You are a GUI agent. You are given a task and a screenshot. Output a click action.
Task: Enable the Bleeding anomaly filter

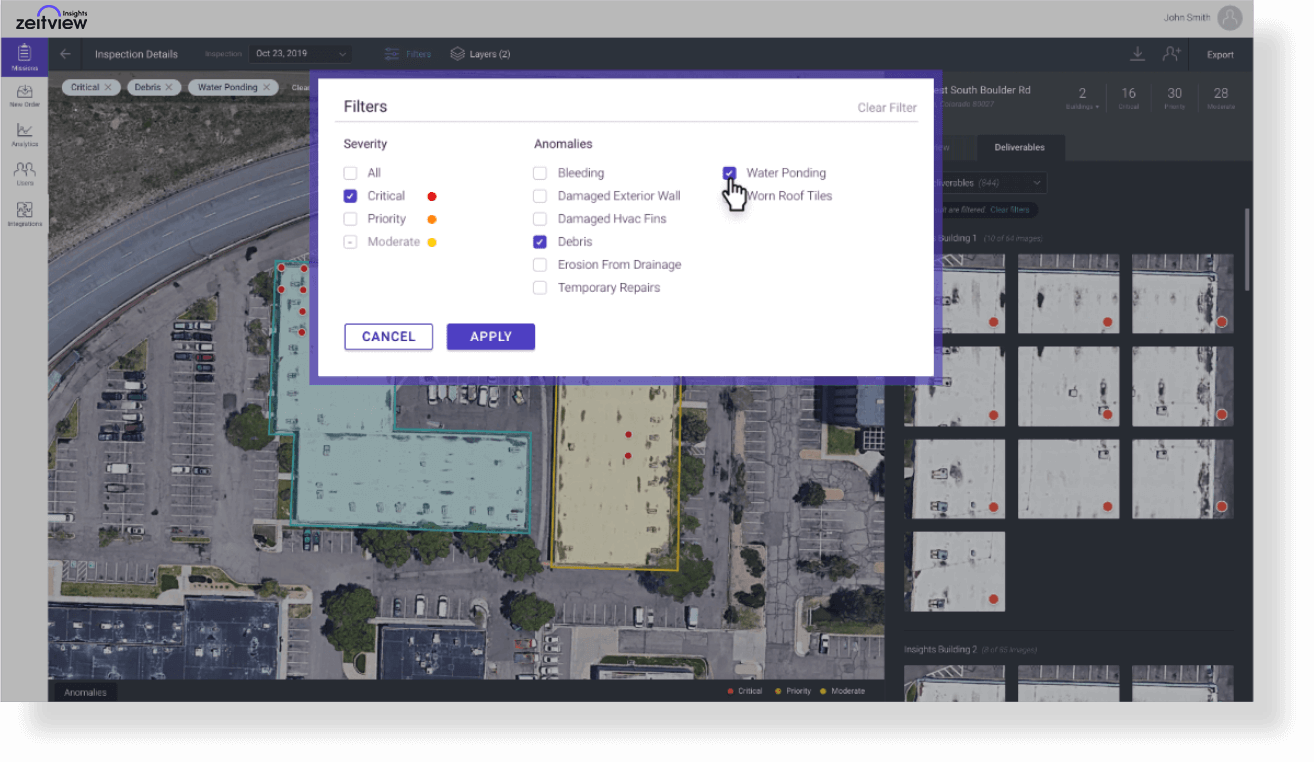pyautogui.click(x=540, y=172)
